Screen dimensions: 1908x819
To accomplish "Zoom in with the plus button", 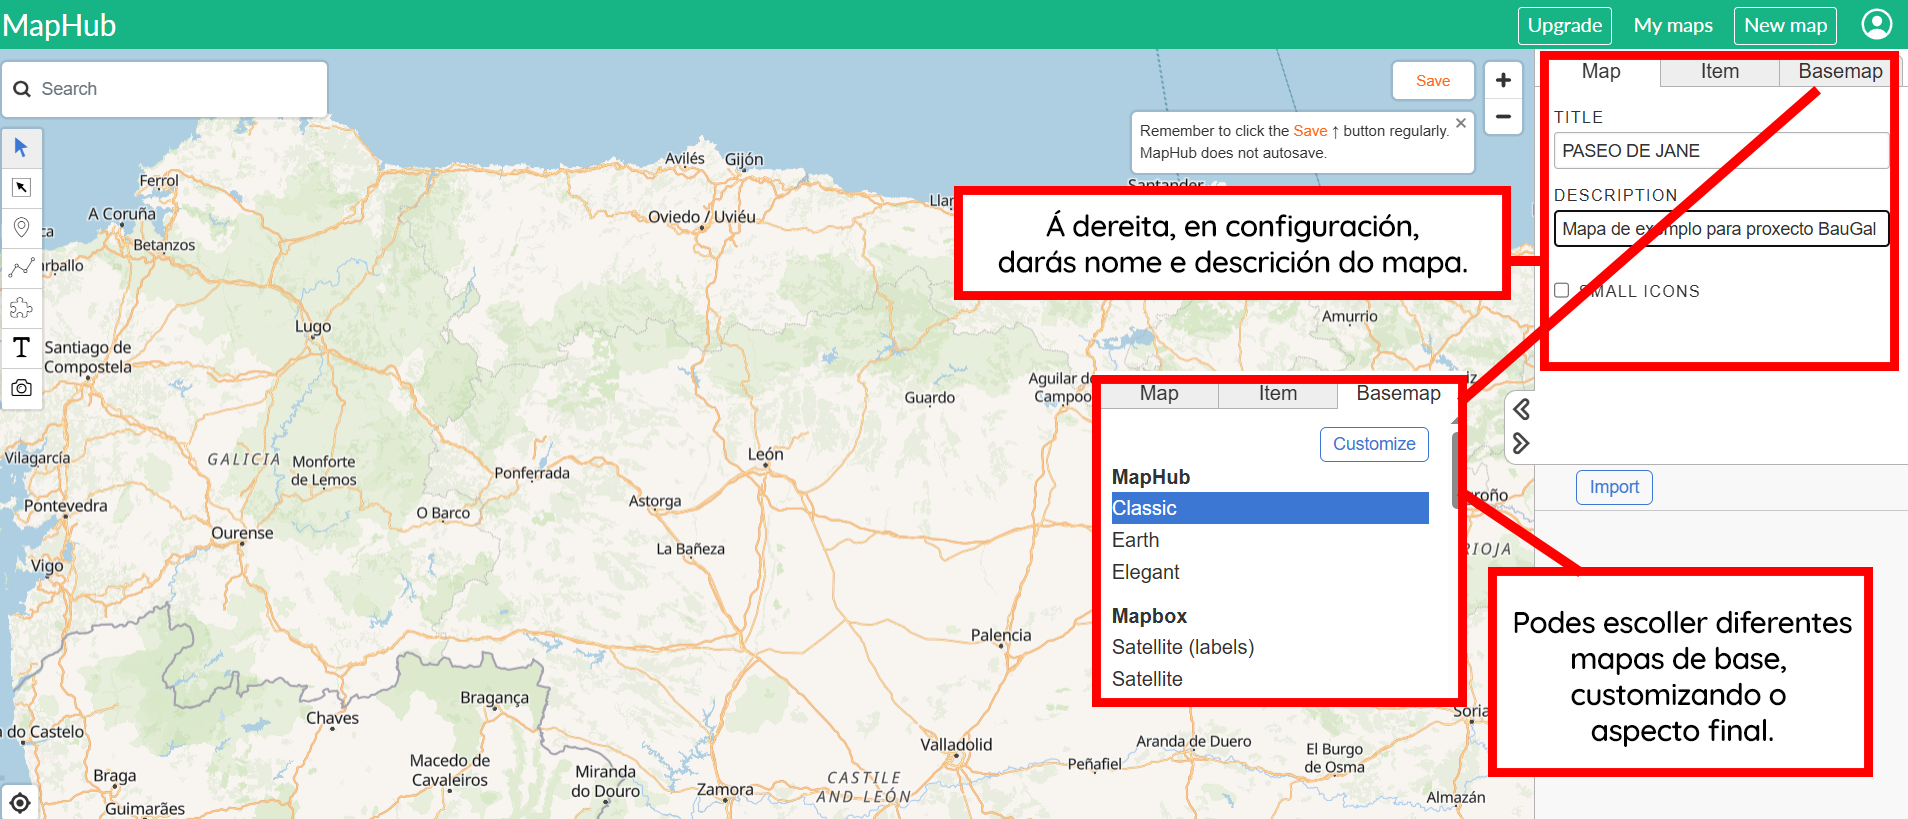I will (x=1503, y=80).
